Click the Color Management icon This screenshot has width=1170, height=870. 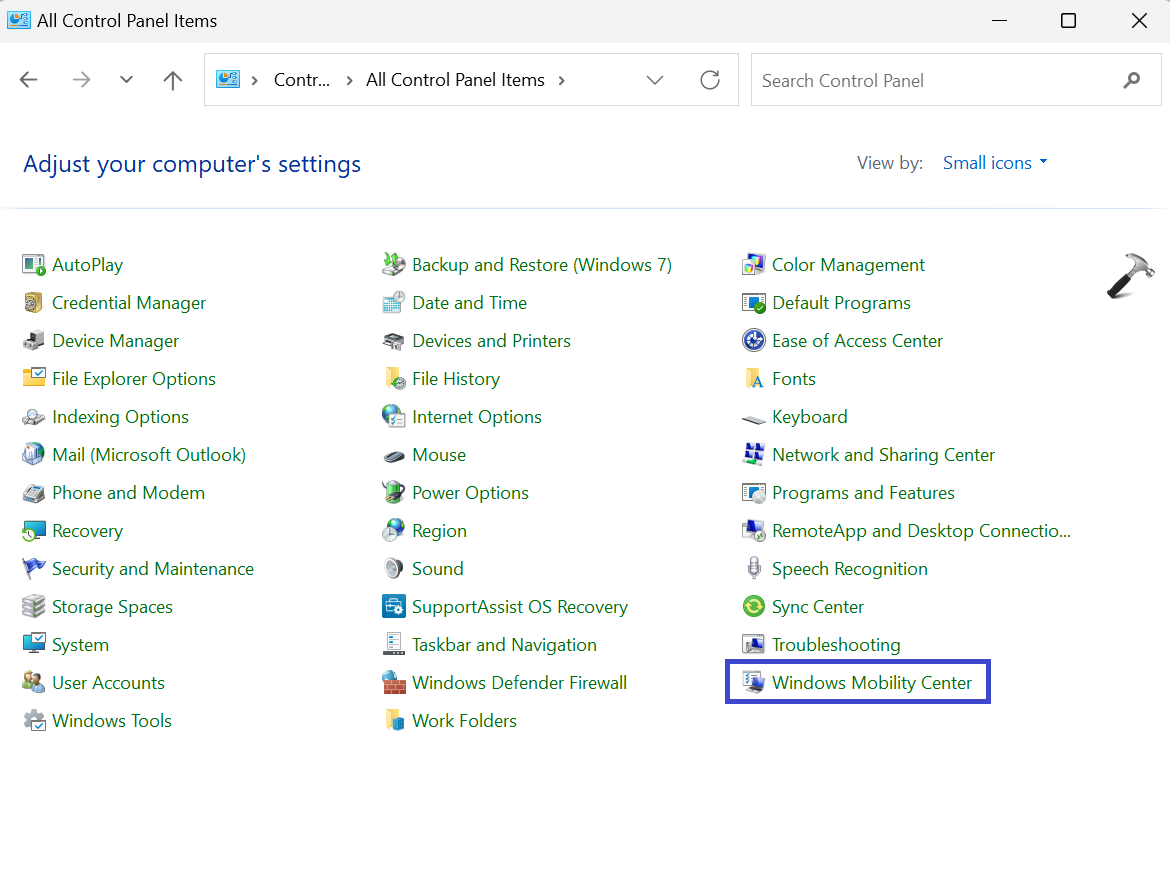(x=753, y=265)
